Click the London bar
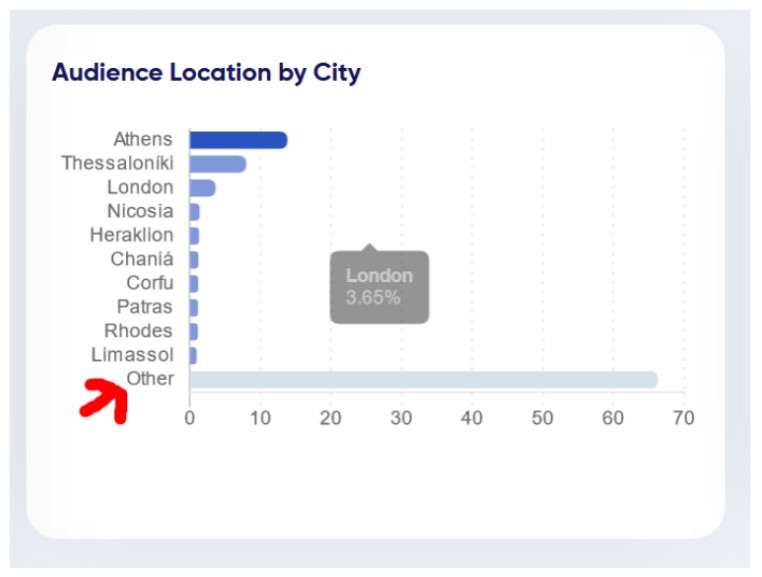 203,188
